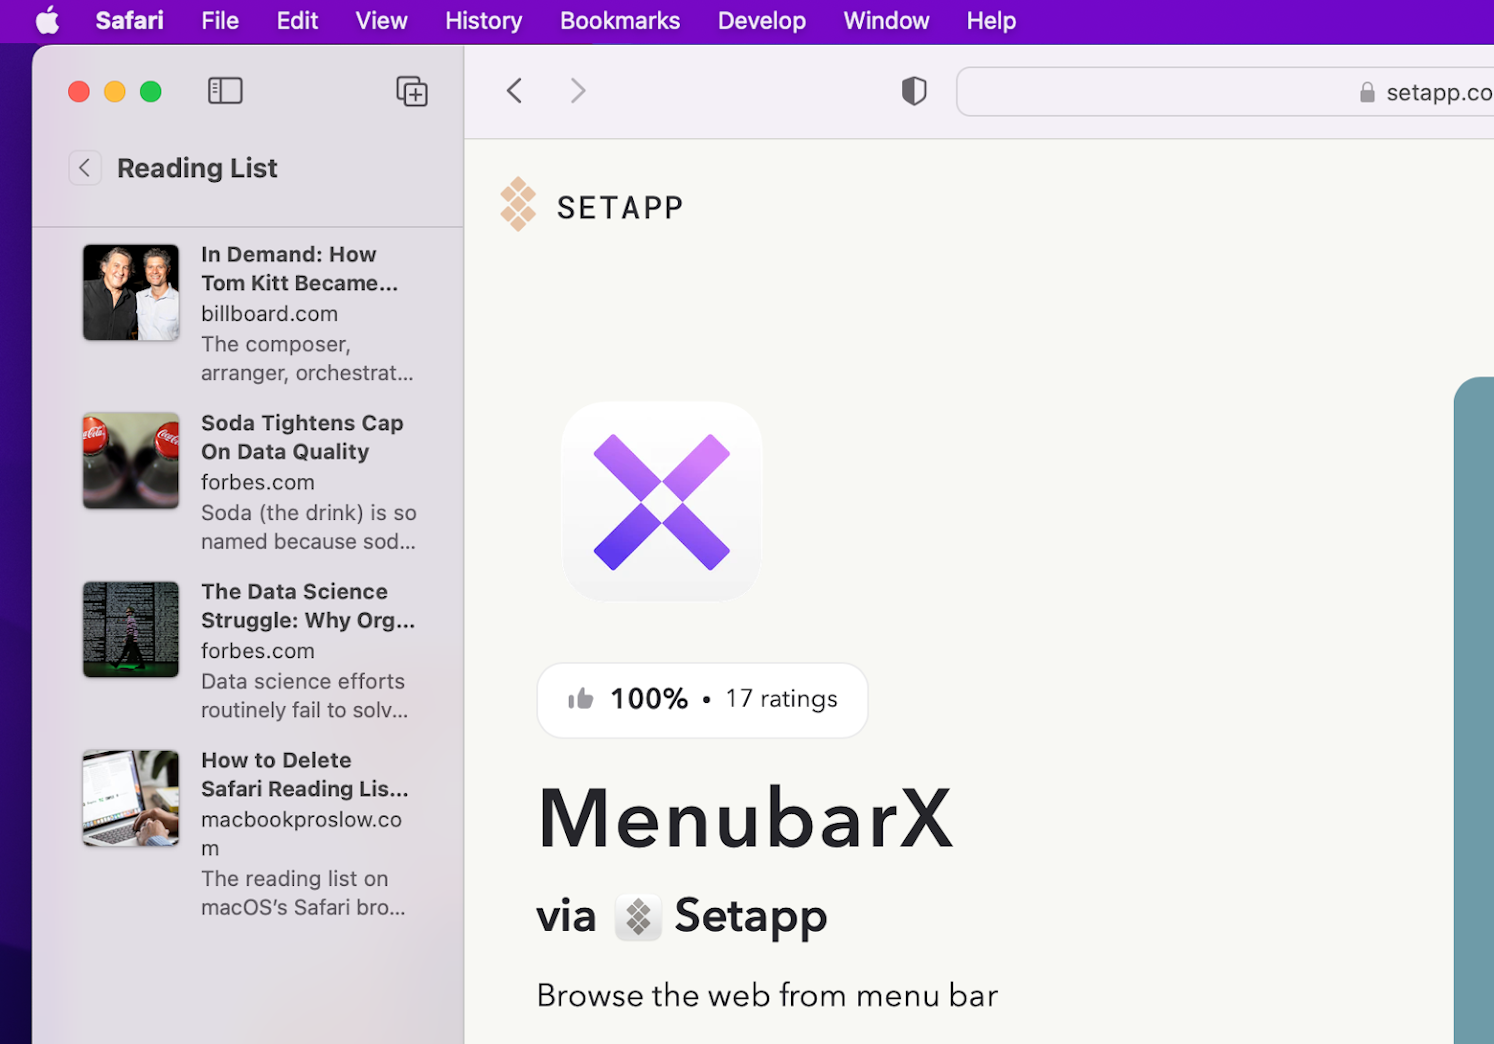Image resolution: width=1494 pixels, height=1044 pixels.
Task: Open the Develop menu
Action: [761, 20]
